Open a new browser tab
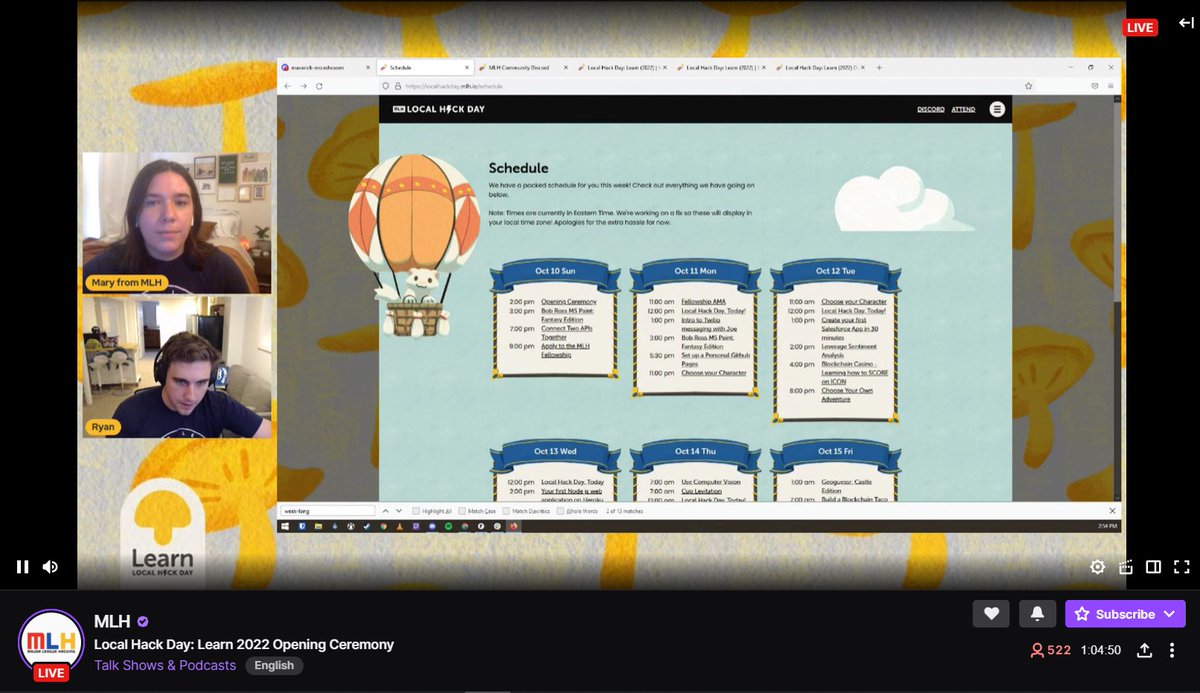Image resolution: width=1200 pixels, height=693 pixels. [879, 67]
